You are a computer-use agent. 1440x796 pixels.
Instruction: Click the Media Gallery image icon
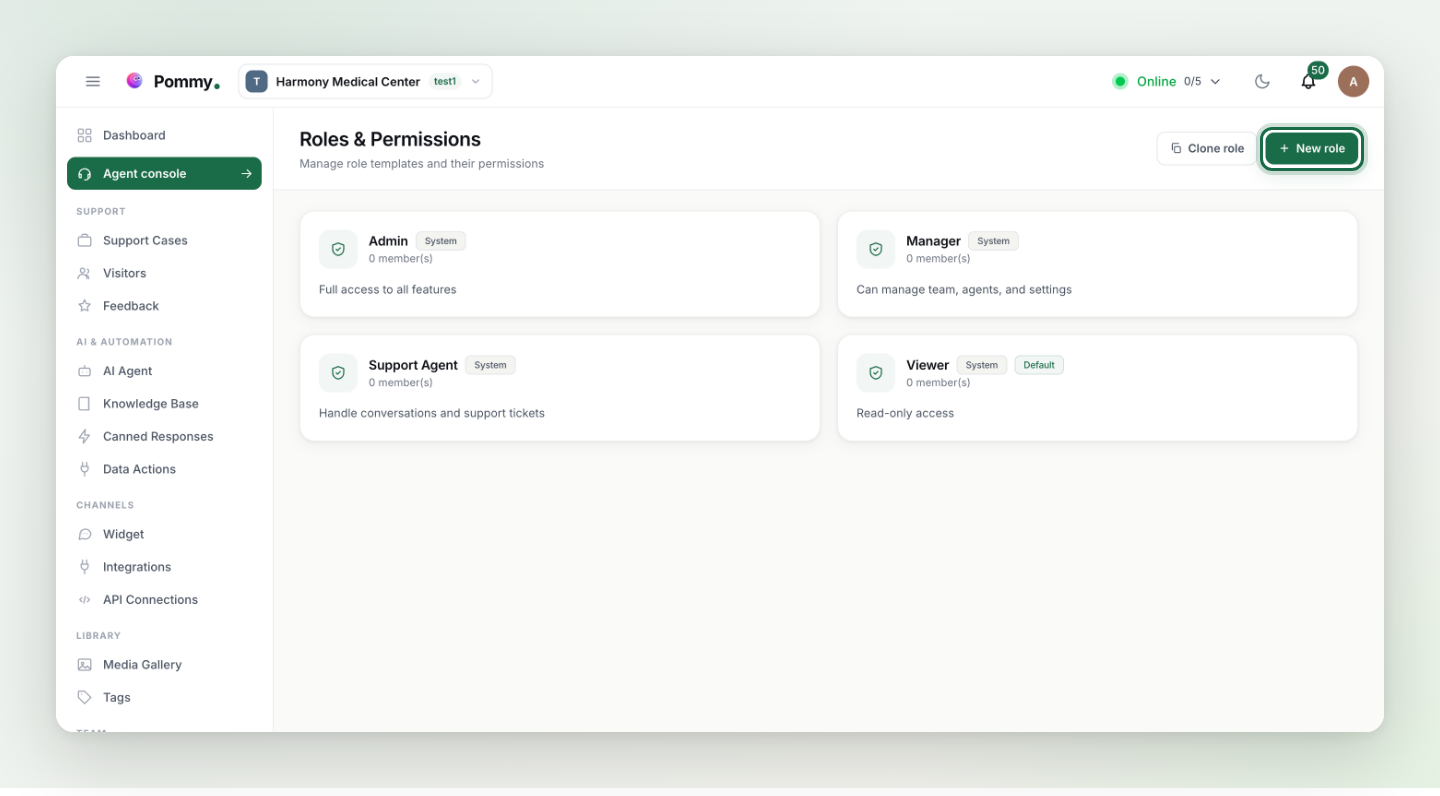[x=85, y=665]
